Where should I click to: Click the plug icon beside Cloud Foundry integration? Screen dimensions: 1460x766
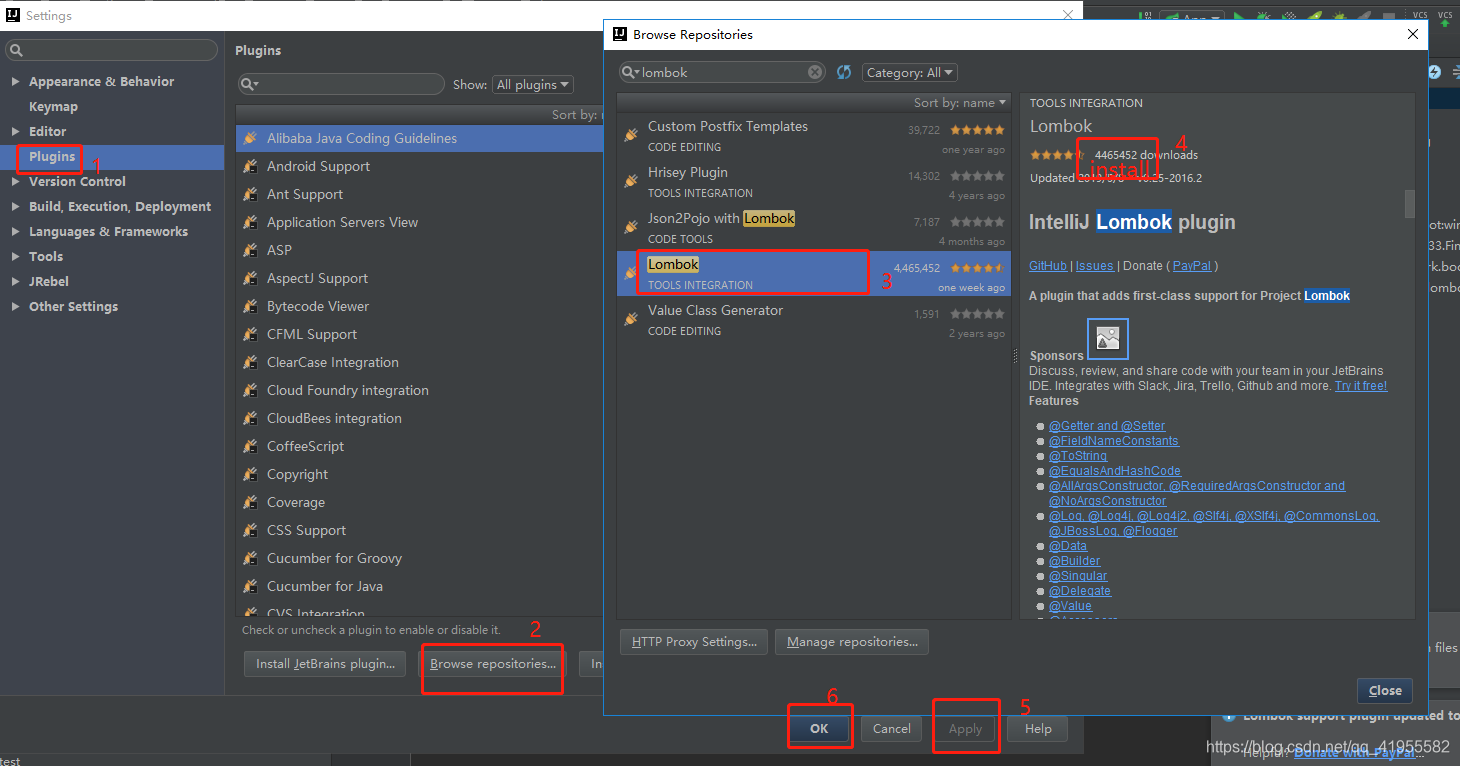(x=250, y=390)
